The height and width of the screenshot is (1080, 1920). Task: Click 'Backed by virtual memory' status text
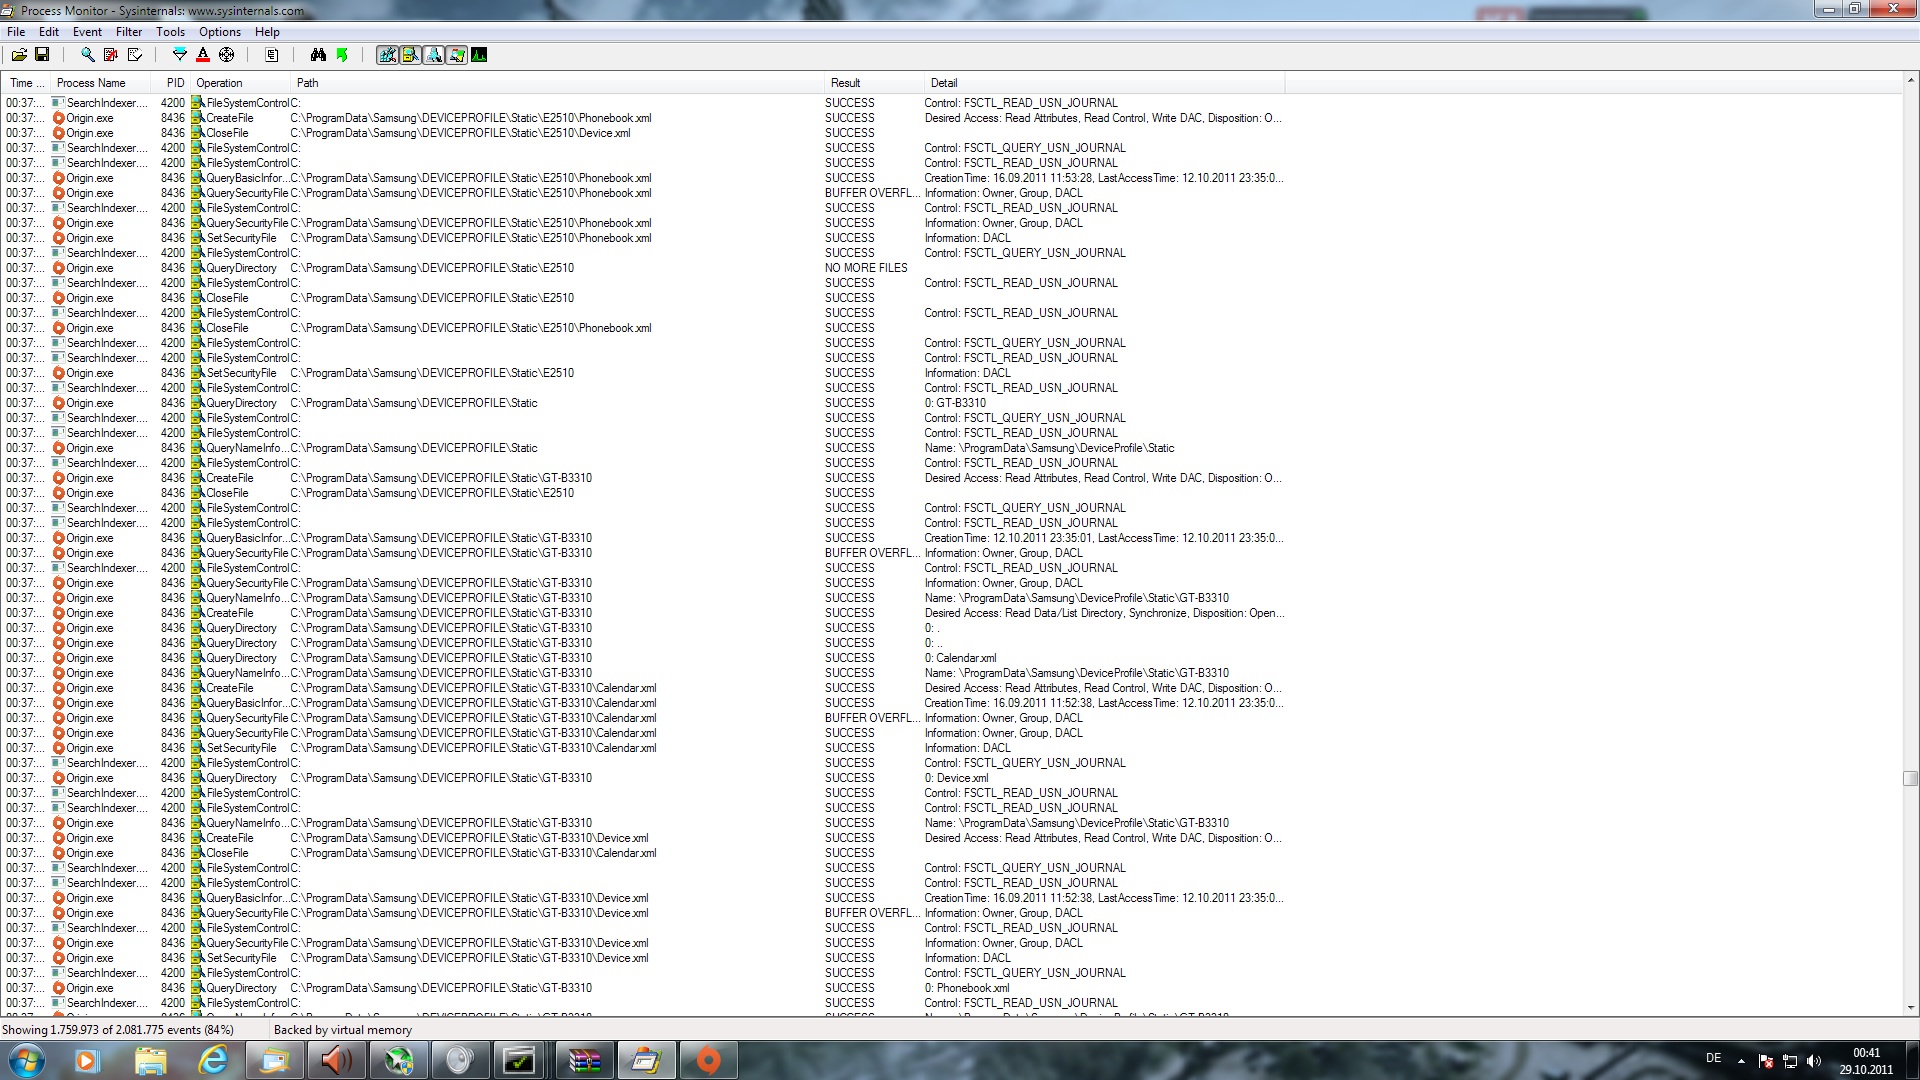pyautogui.click(x=343, y=1030)
